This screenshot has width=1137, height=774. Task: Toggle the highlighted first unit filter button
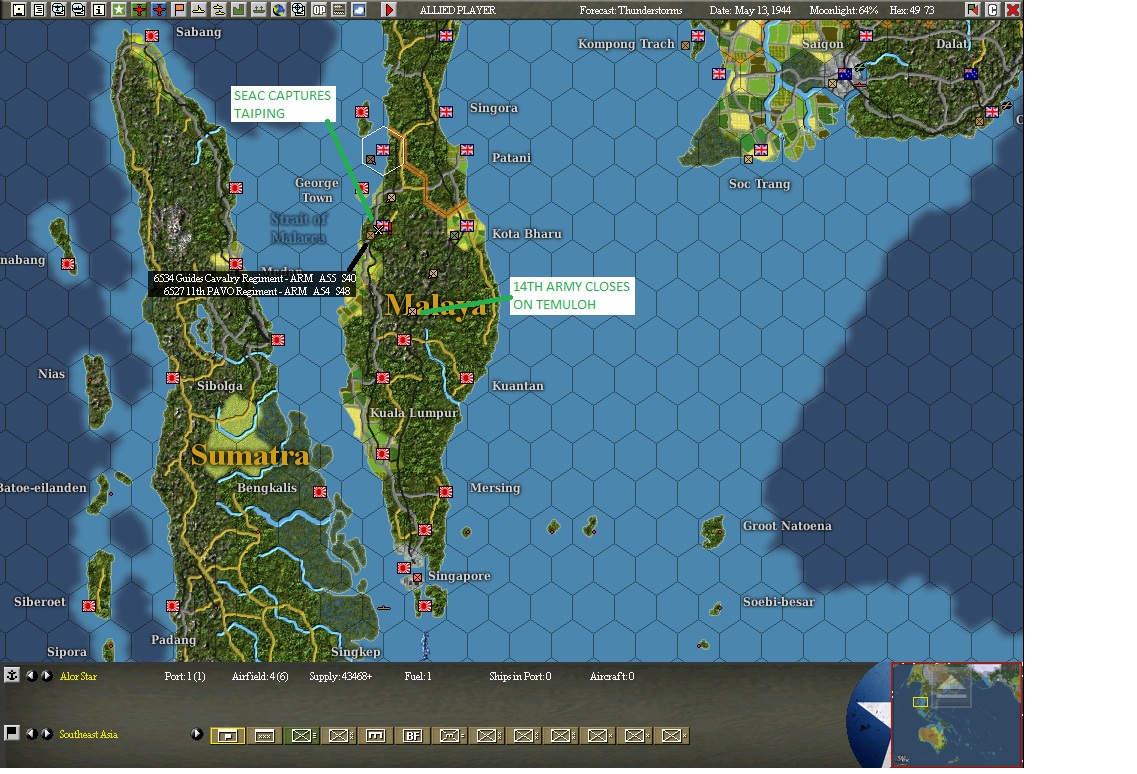[x=228, y=736]
